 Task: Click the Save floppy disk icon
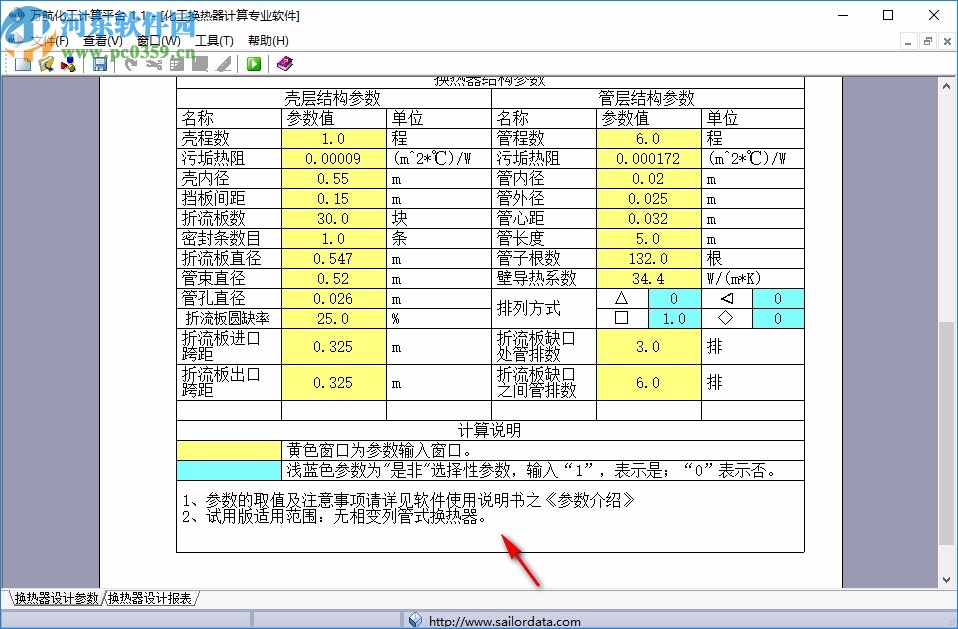(x=100, y=64)
